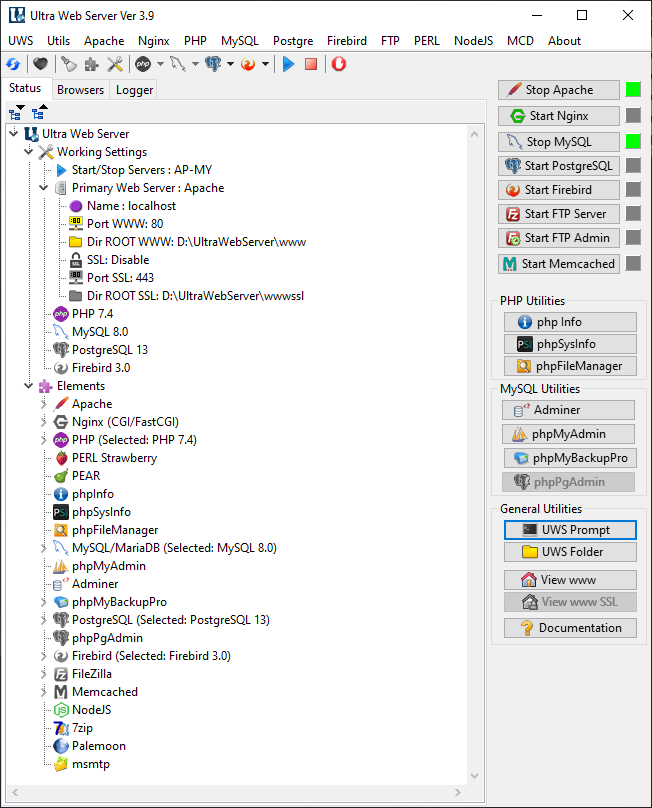Expand the PHP (Selected: PHP 7.4) node
This screenshot has width=652, height=808.
[44, 440]
